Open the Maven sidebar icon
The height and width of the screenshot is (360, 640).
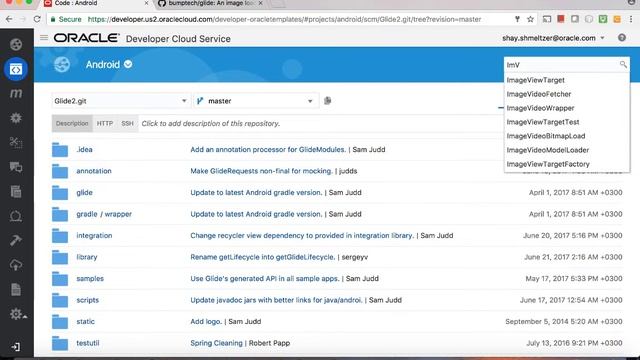(16, 93)
